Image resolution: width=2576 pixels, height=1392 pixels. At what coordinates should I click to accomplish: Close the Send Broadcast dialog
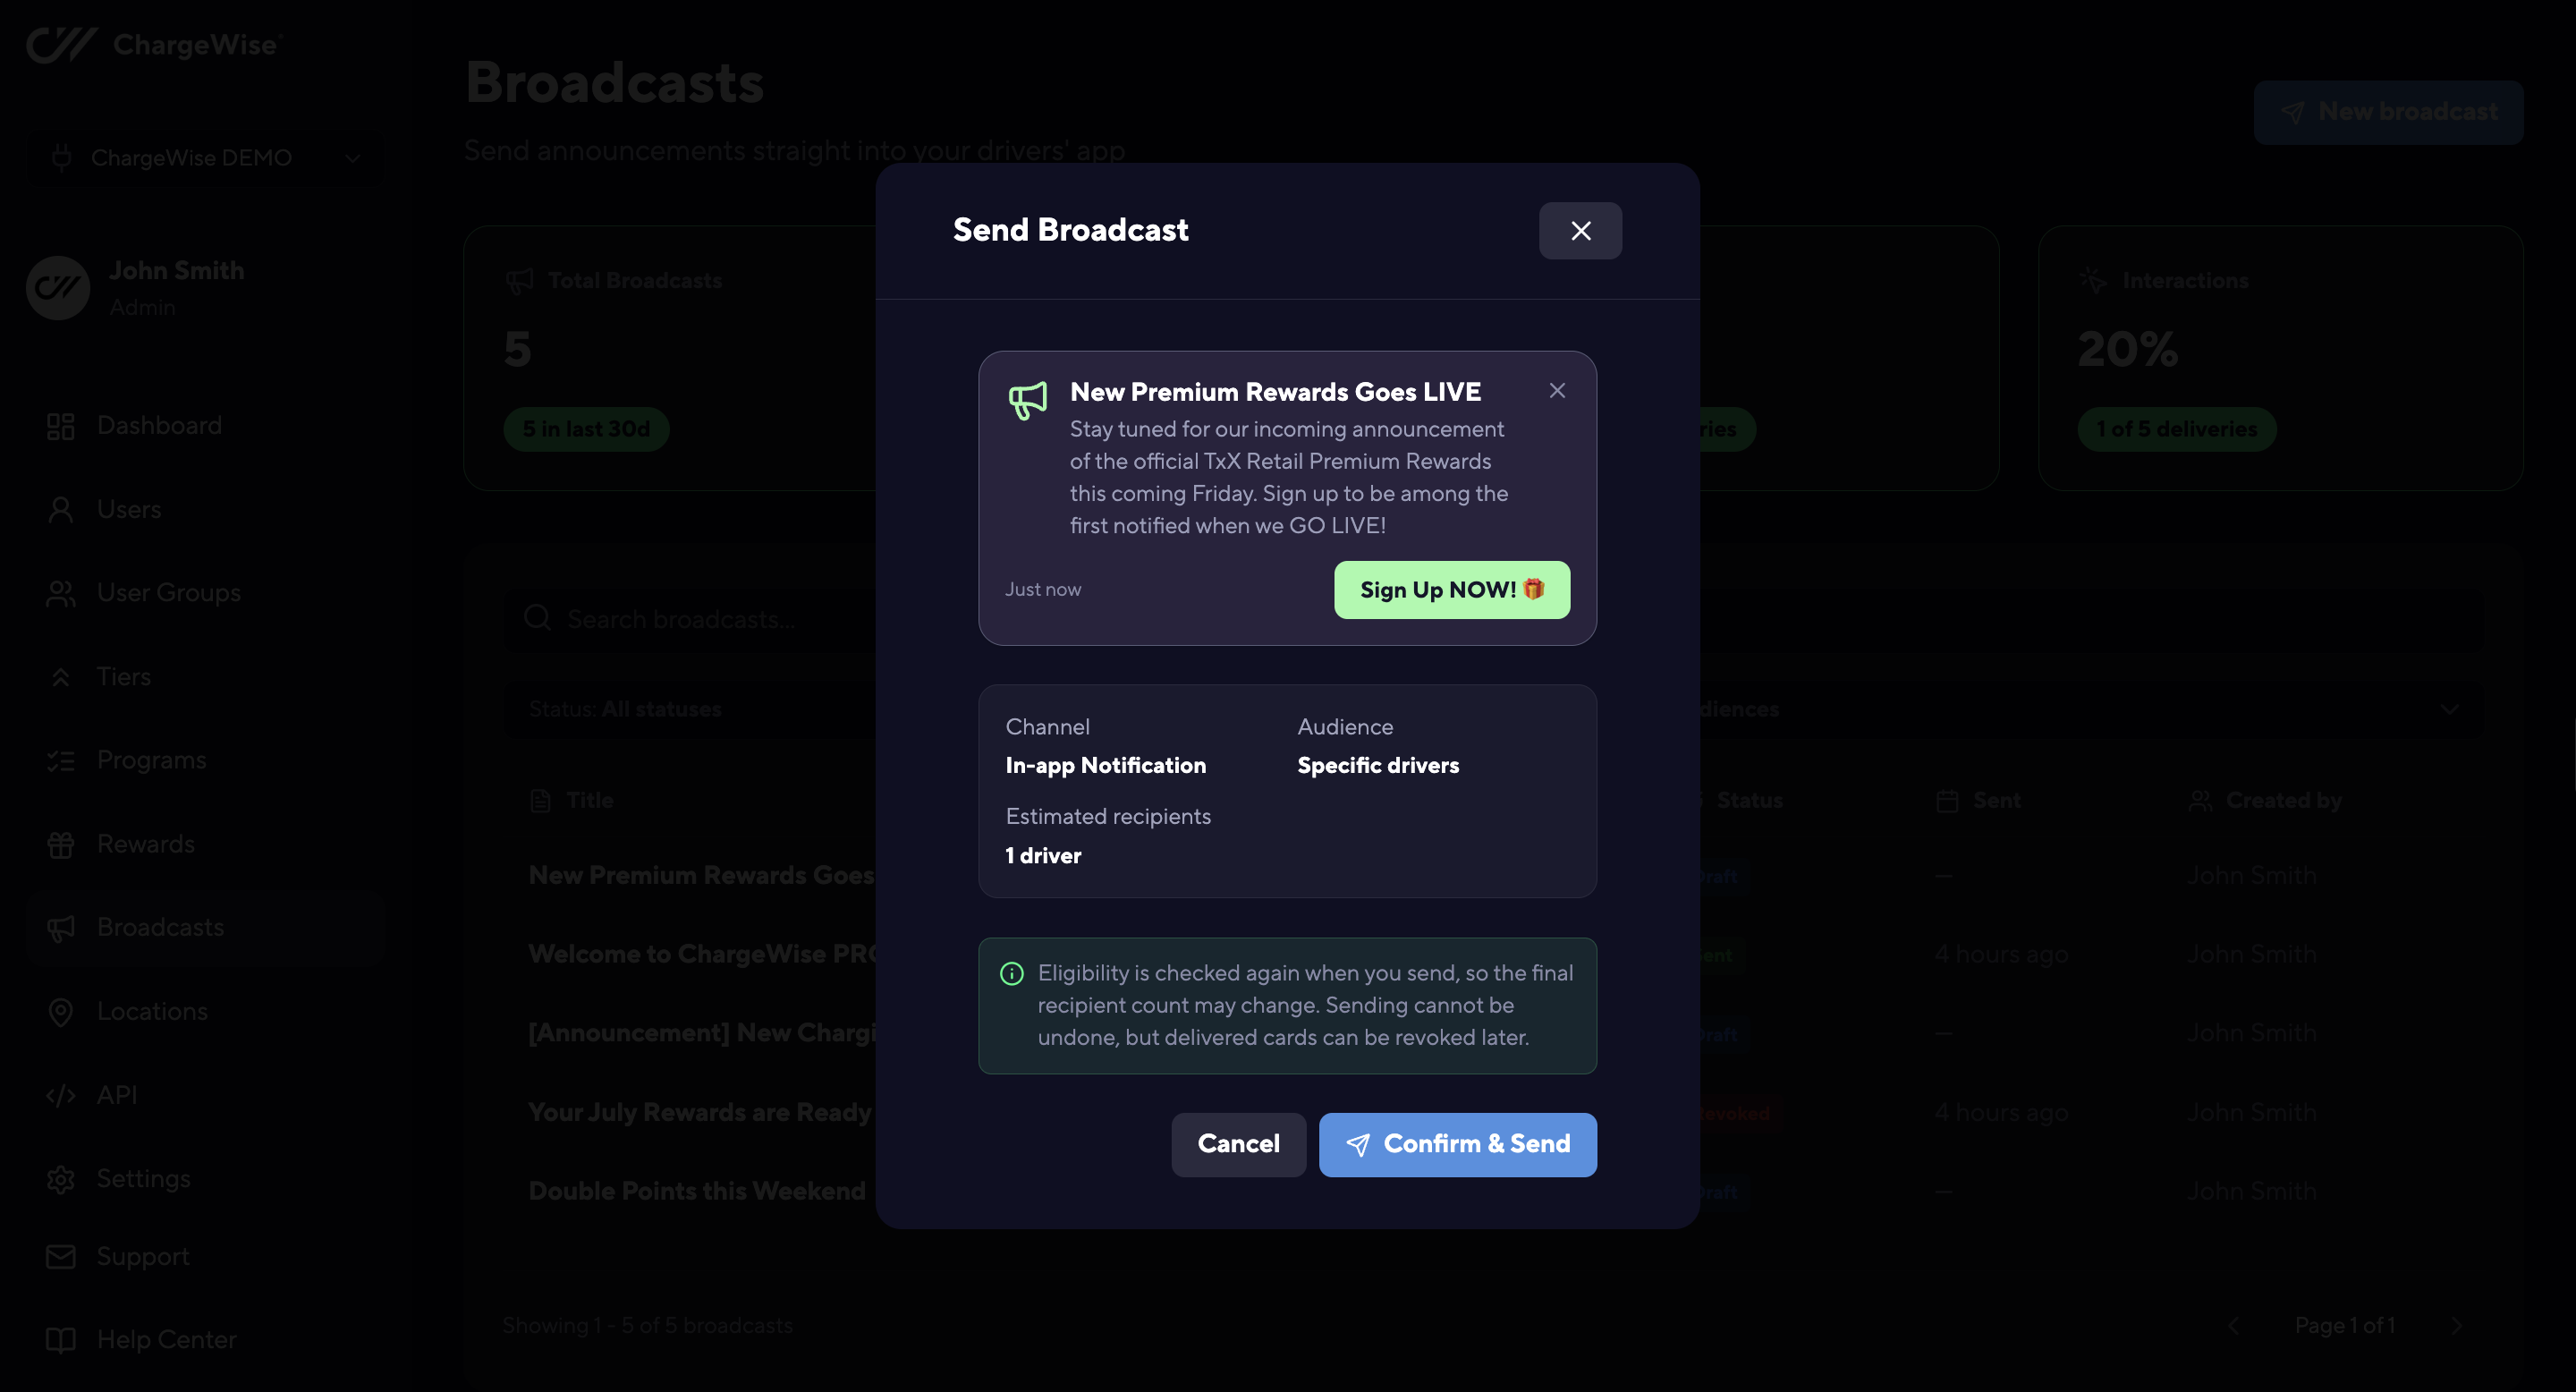1580,231
